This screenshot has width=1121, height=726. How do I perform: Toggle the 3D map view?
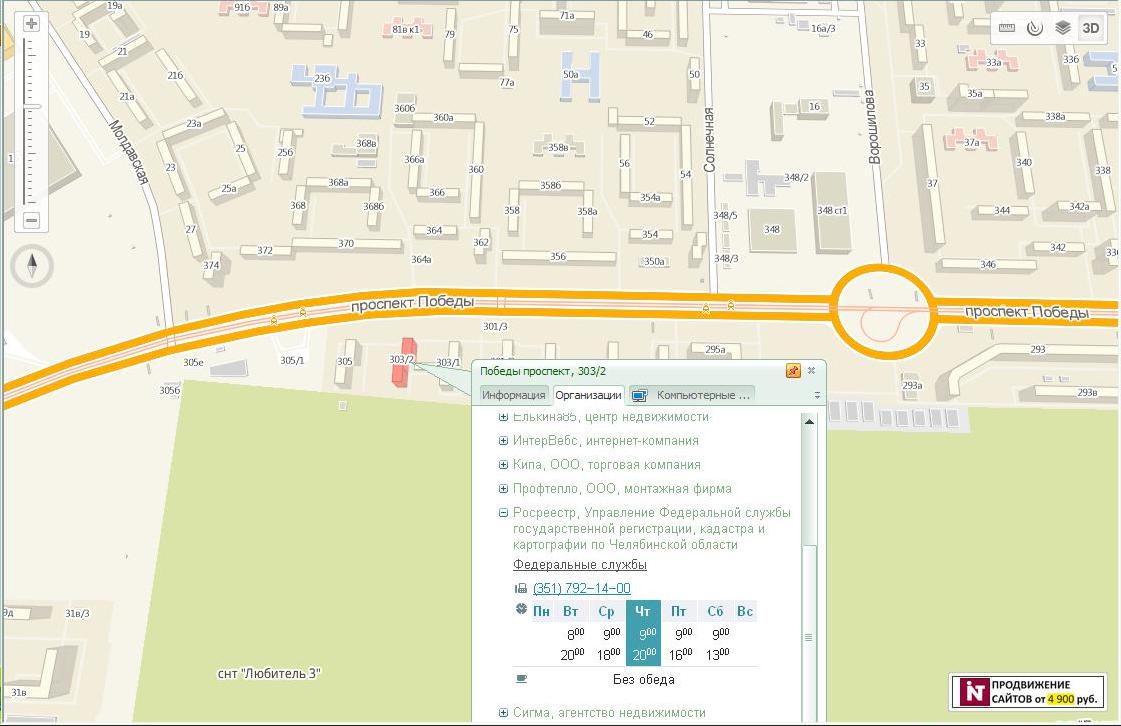point(1091,28)
